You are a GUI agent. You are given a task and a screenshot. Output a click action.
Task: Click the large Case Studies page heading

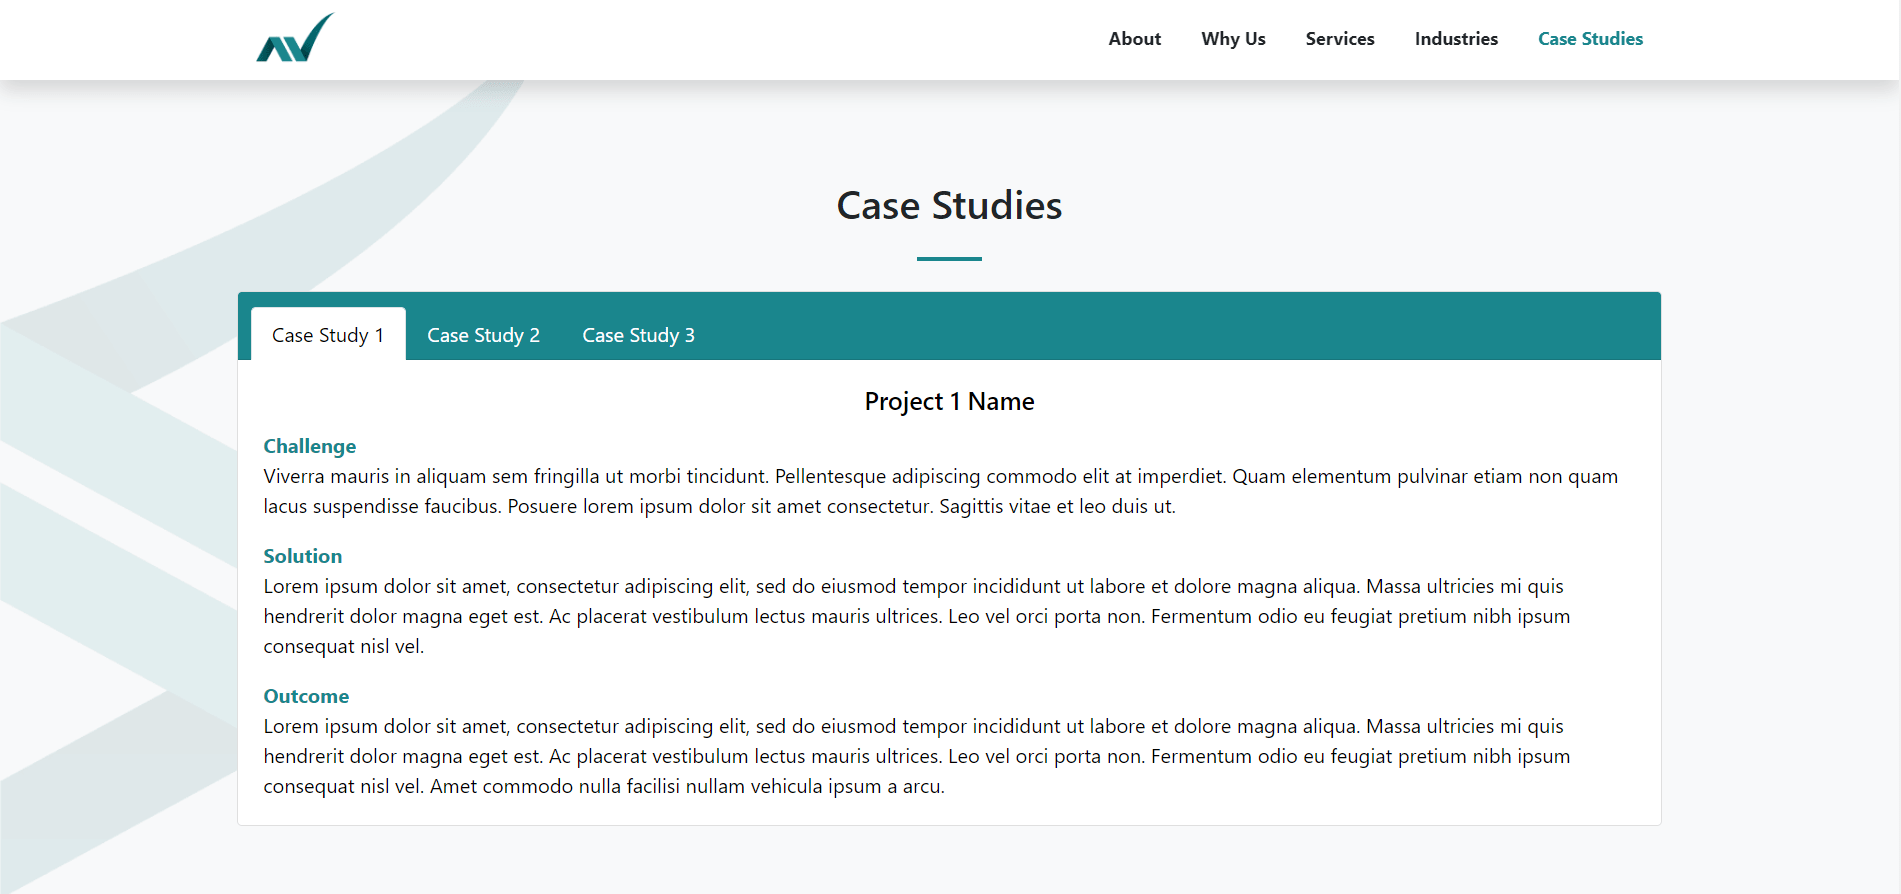[948, 206]
